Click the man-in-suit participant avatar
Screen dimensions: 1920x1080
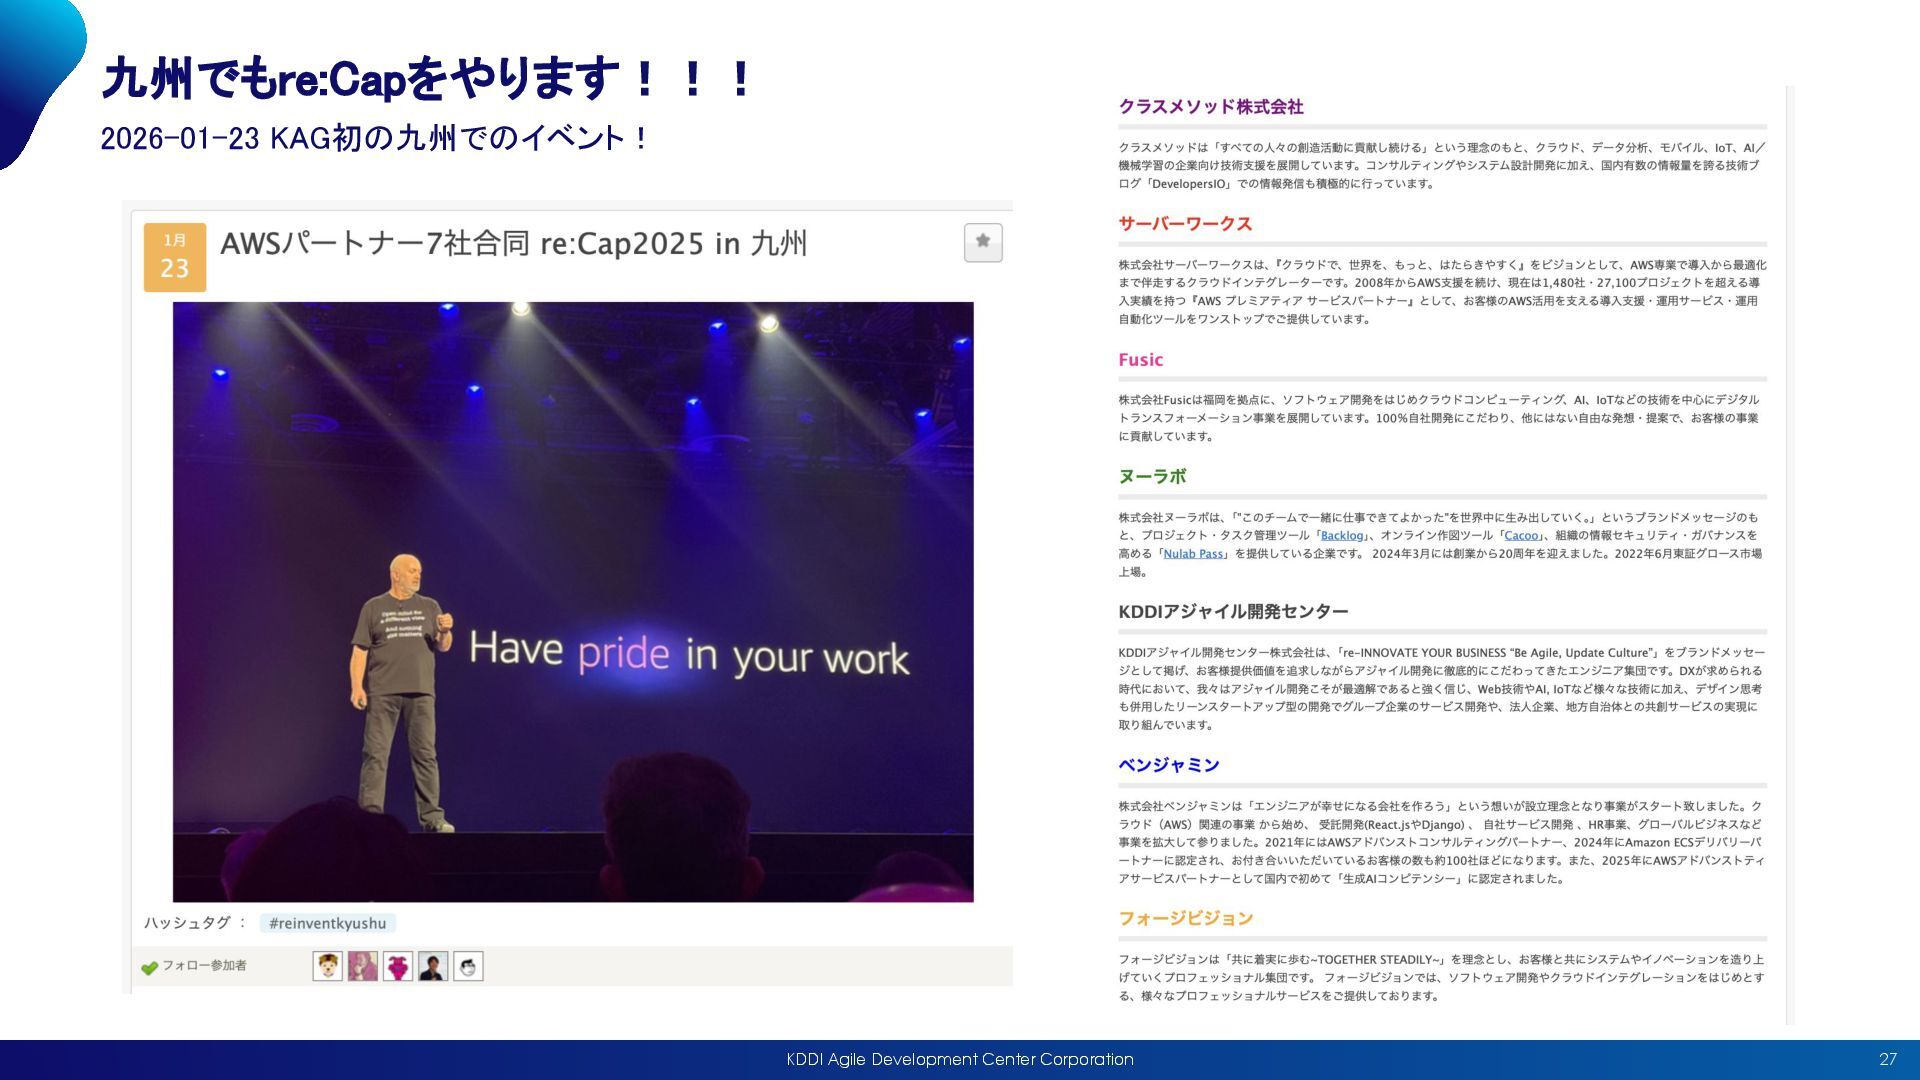tap(433, 966)
